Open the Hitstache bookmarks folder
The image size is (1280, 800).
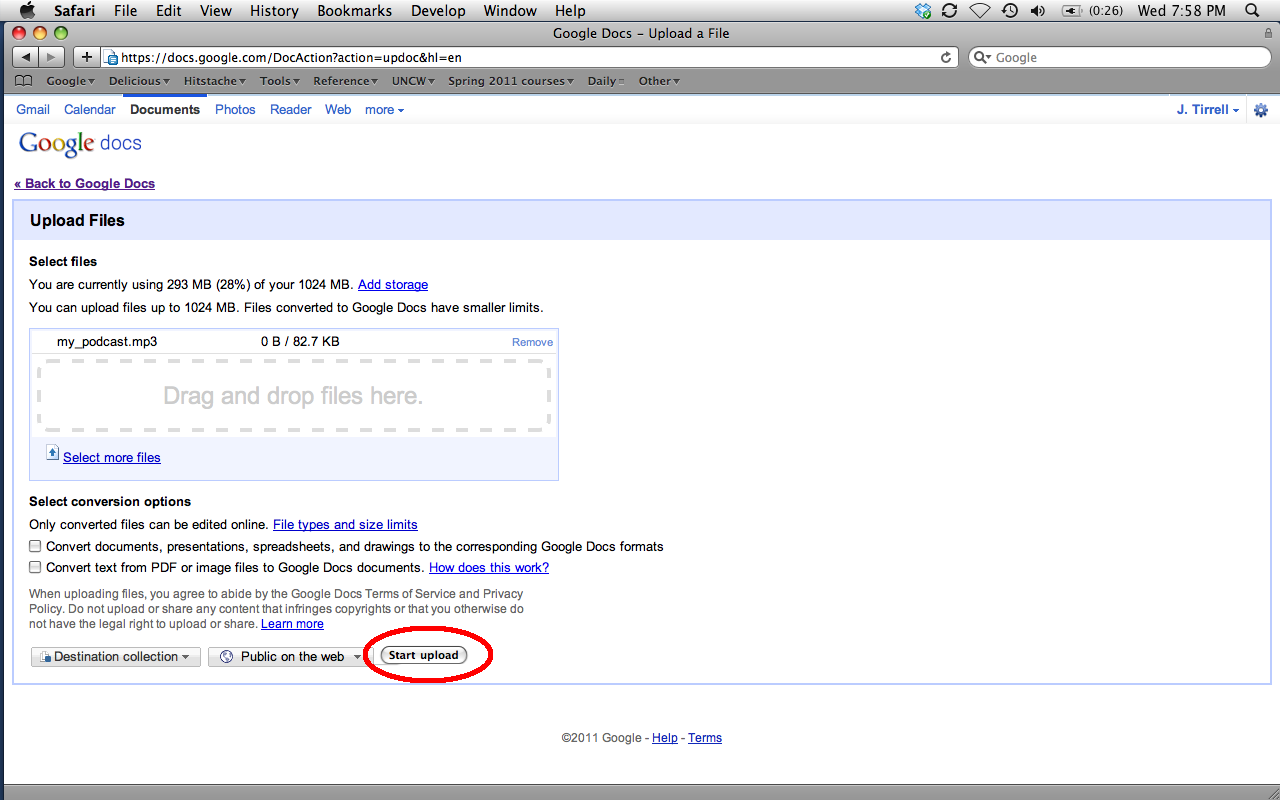(215, 81)
